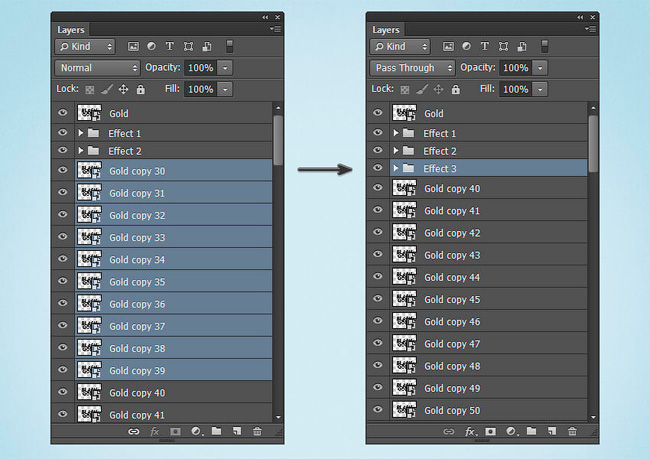The width and height of the screenshot is (650, 459).
Task: Select Layers tab in right panel
Action: 386,30
